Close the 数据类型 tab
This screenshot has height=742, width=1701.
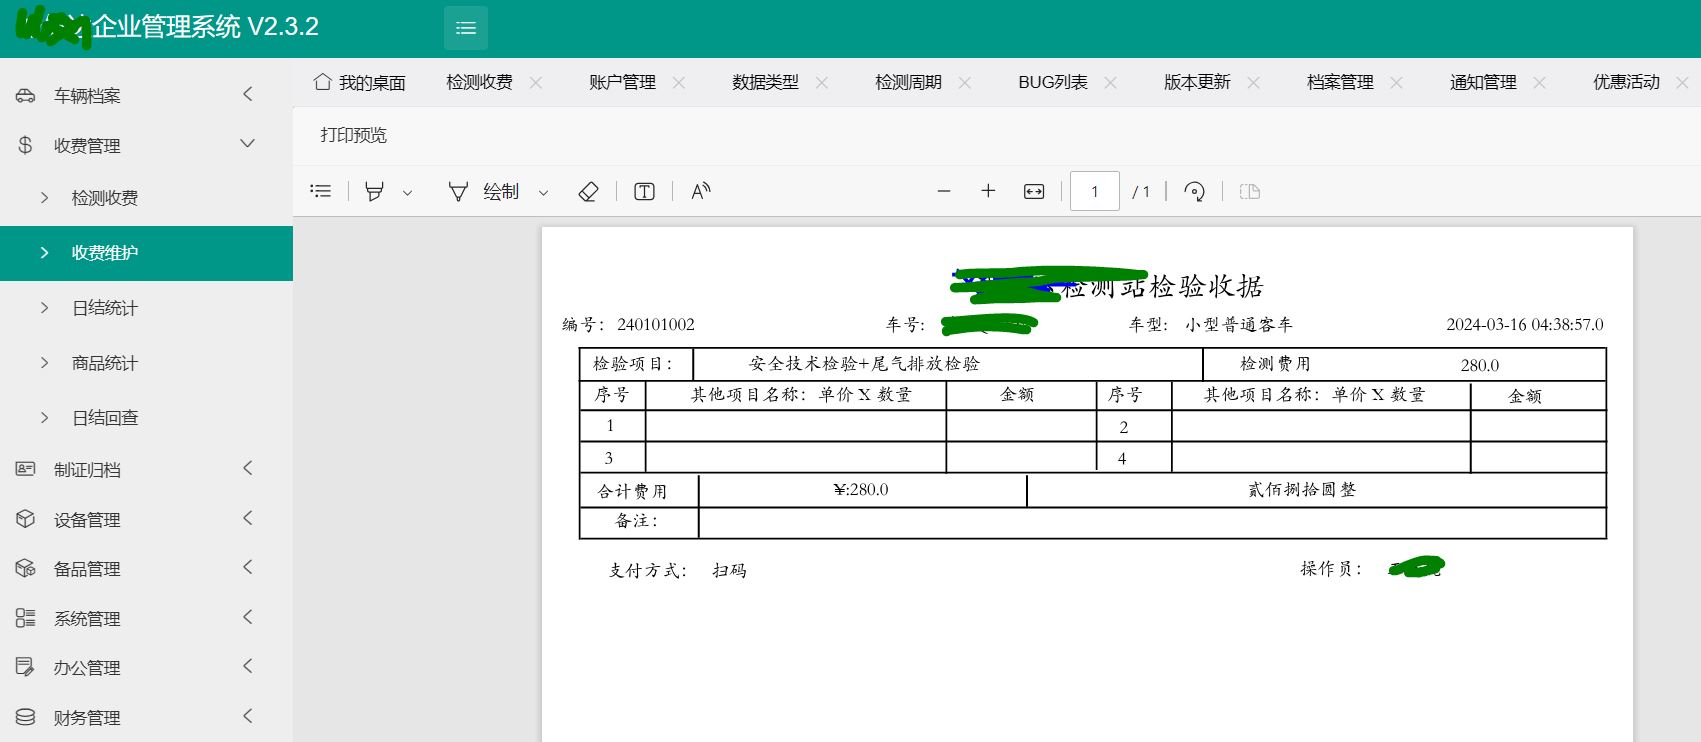(x=822, y=83)
